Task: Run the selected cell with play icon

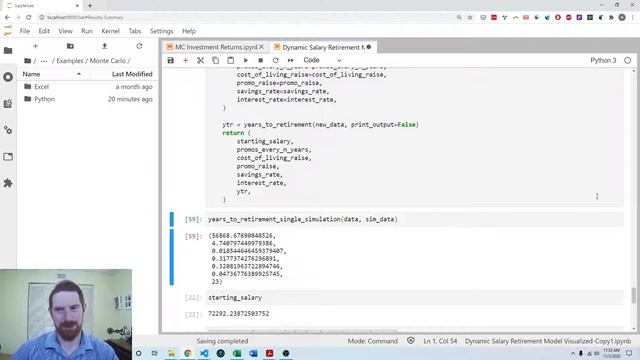Action: coord(246,60)
